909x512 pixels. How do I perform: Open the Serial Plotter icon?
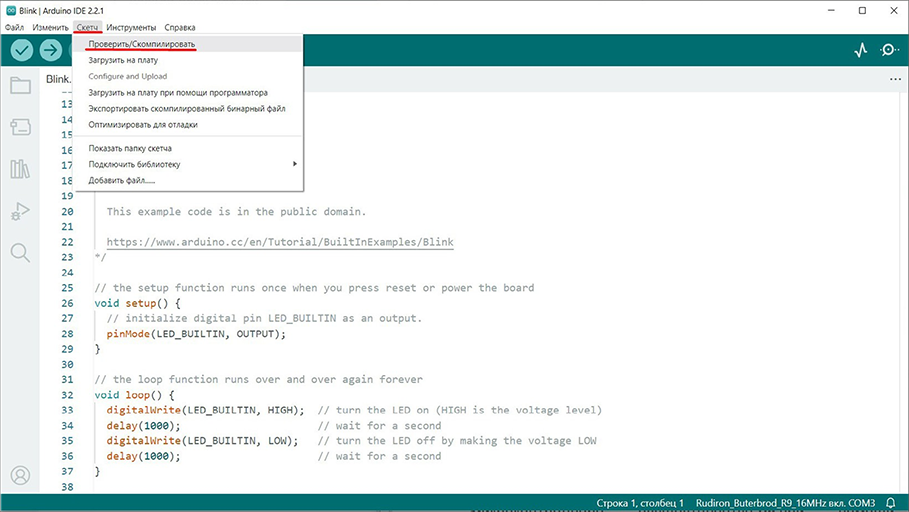[x=861, y=50]
